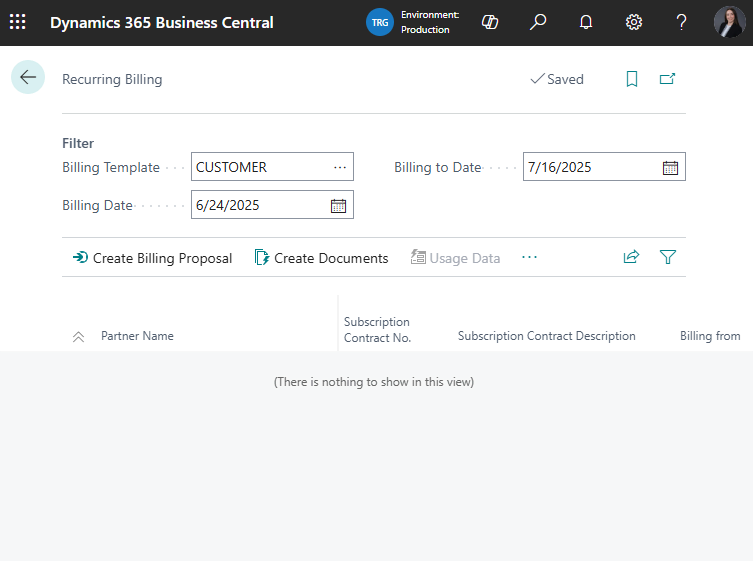Viewport: 753px width, 561px height.
Task: Open the Billing Template lookup ellipsis
Action: coord(340,167)
